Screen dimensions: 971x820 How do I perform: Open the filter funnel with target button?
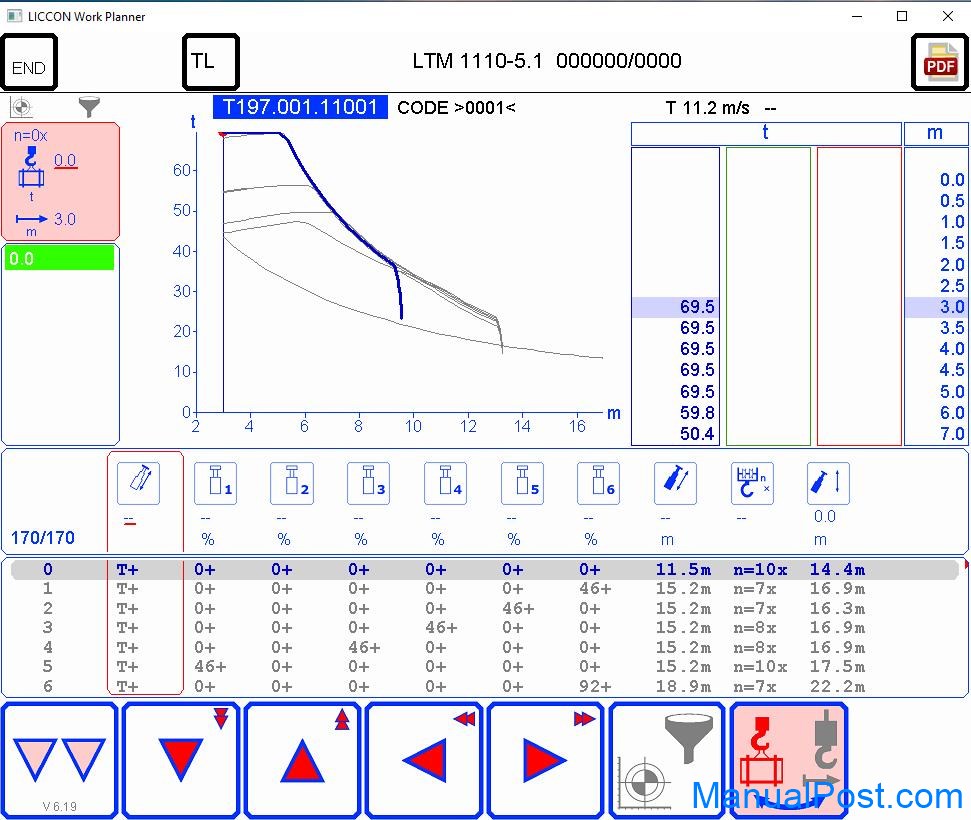point(667,760)
